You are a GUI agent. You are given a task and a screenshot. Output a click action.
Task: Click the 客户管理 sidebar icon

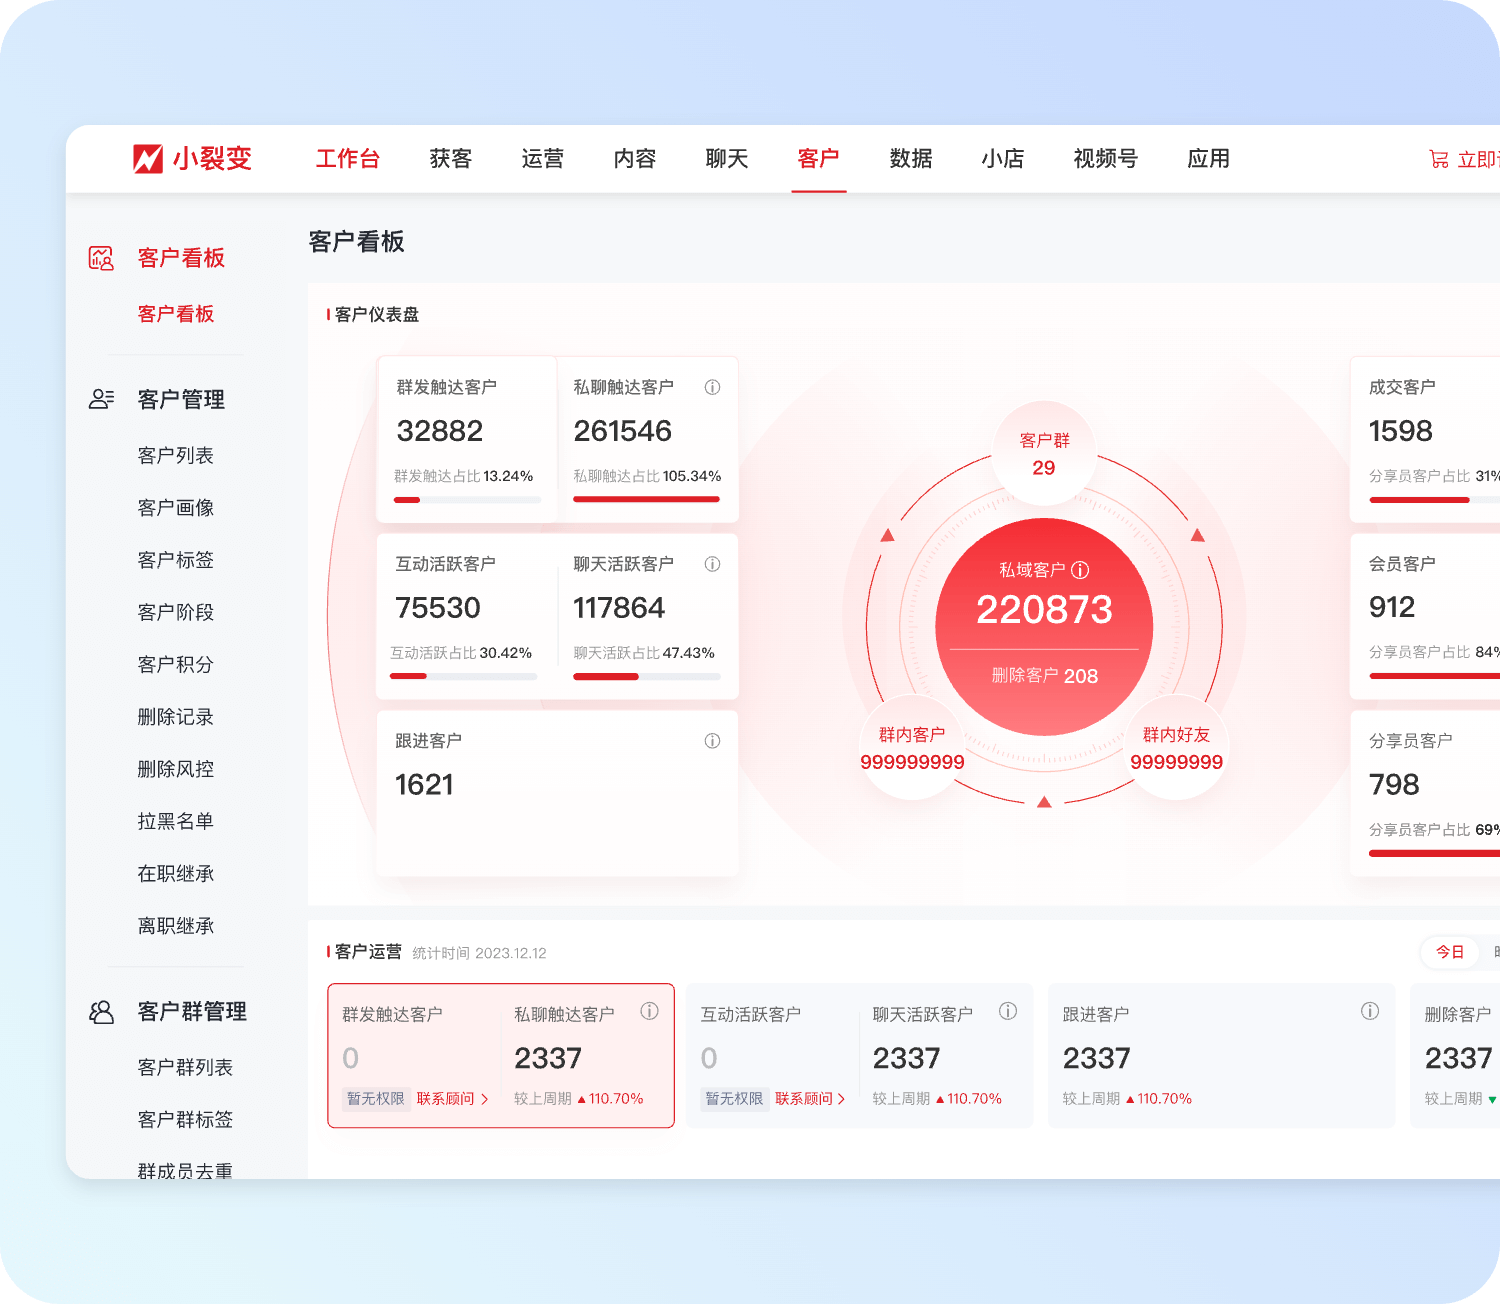click(x=101, y=400)
